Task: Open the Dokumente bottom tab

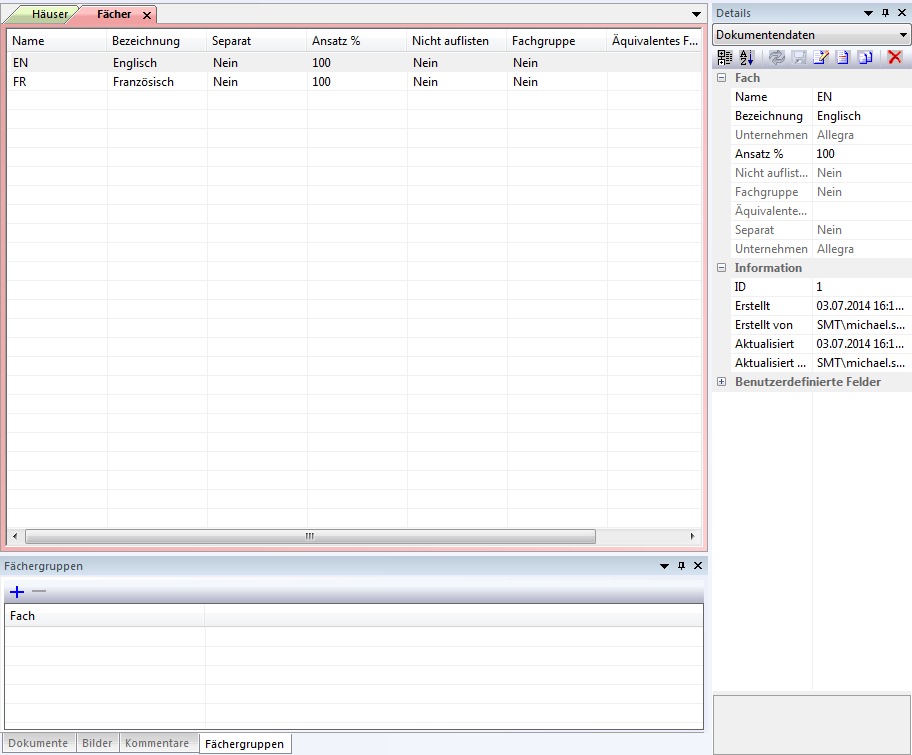Action: pos(39,743)
